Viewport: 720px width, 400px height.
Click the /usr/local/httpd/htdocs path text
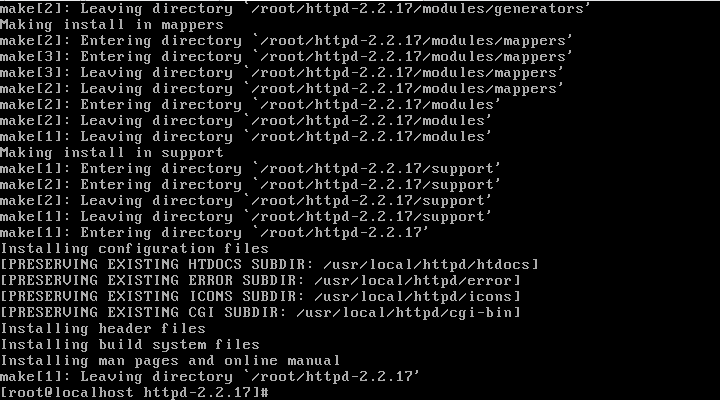tap(427, 265)
